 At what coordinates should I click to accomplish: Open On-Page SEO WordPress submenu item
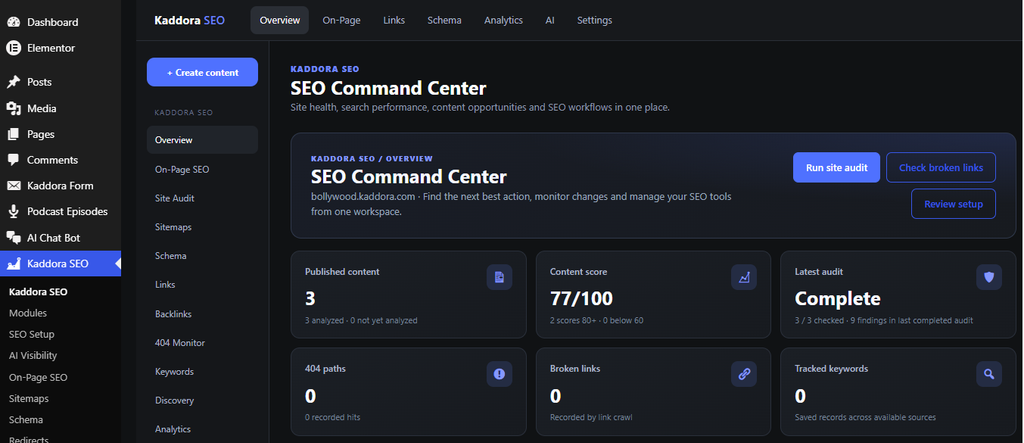38,377
